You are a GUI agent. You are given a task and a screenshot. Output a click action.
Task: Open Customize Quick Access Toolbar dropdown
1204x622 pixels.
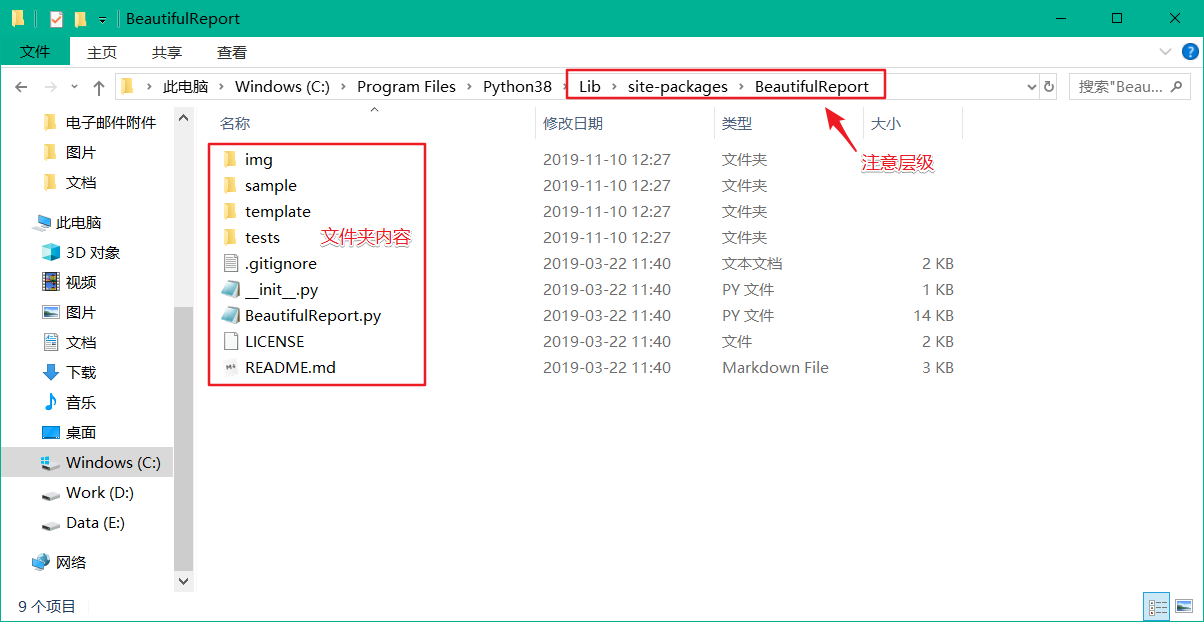[102, 19]
